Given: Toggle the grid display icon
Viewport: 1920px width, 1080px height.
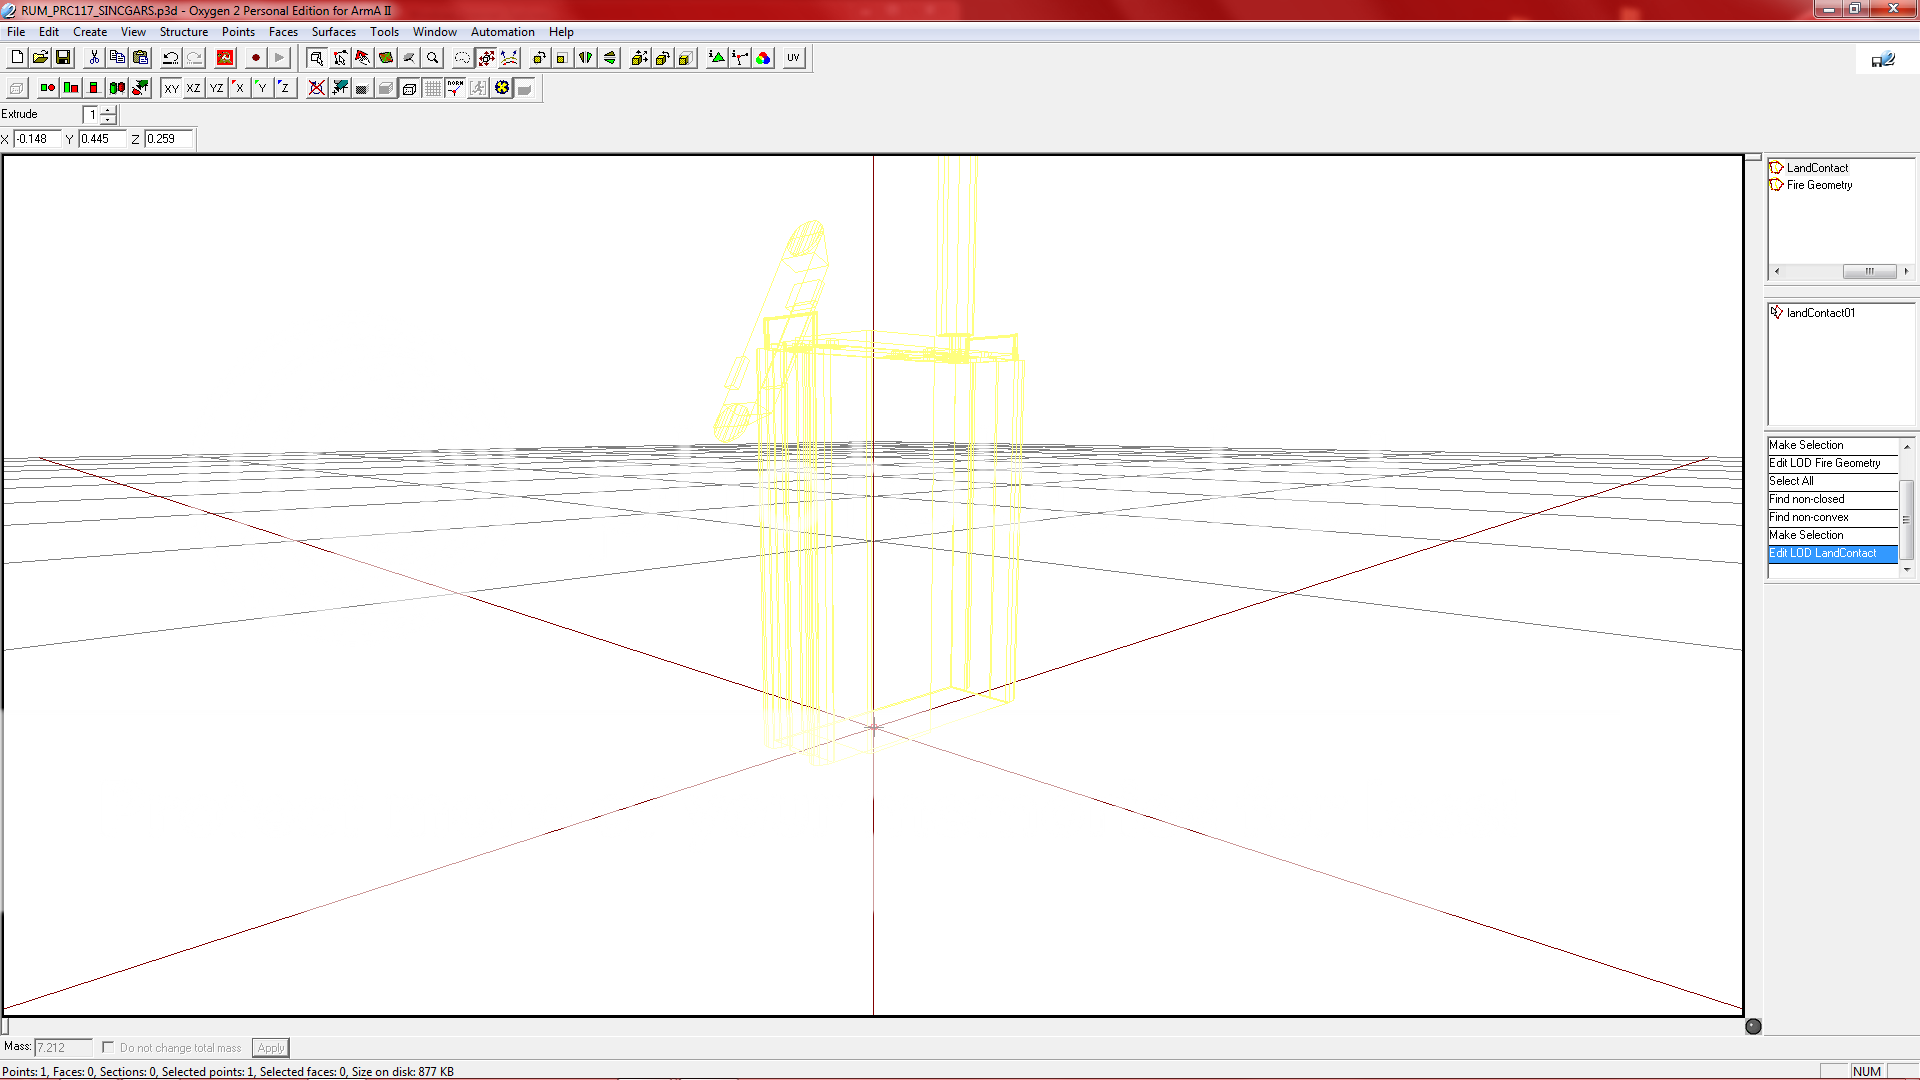Looking at the screenshot, I should (x=432, y=88).
